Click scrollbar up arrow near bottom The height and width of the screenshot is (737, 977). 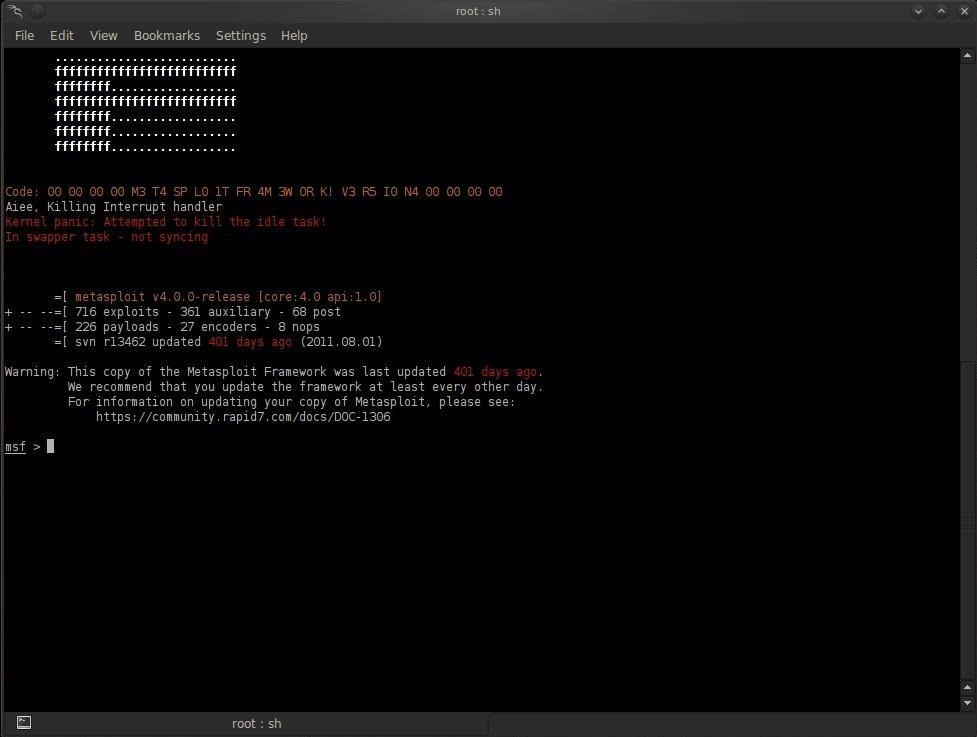(x=967, y=688)
